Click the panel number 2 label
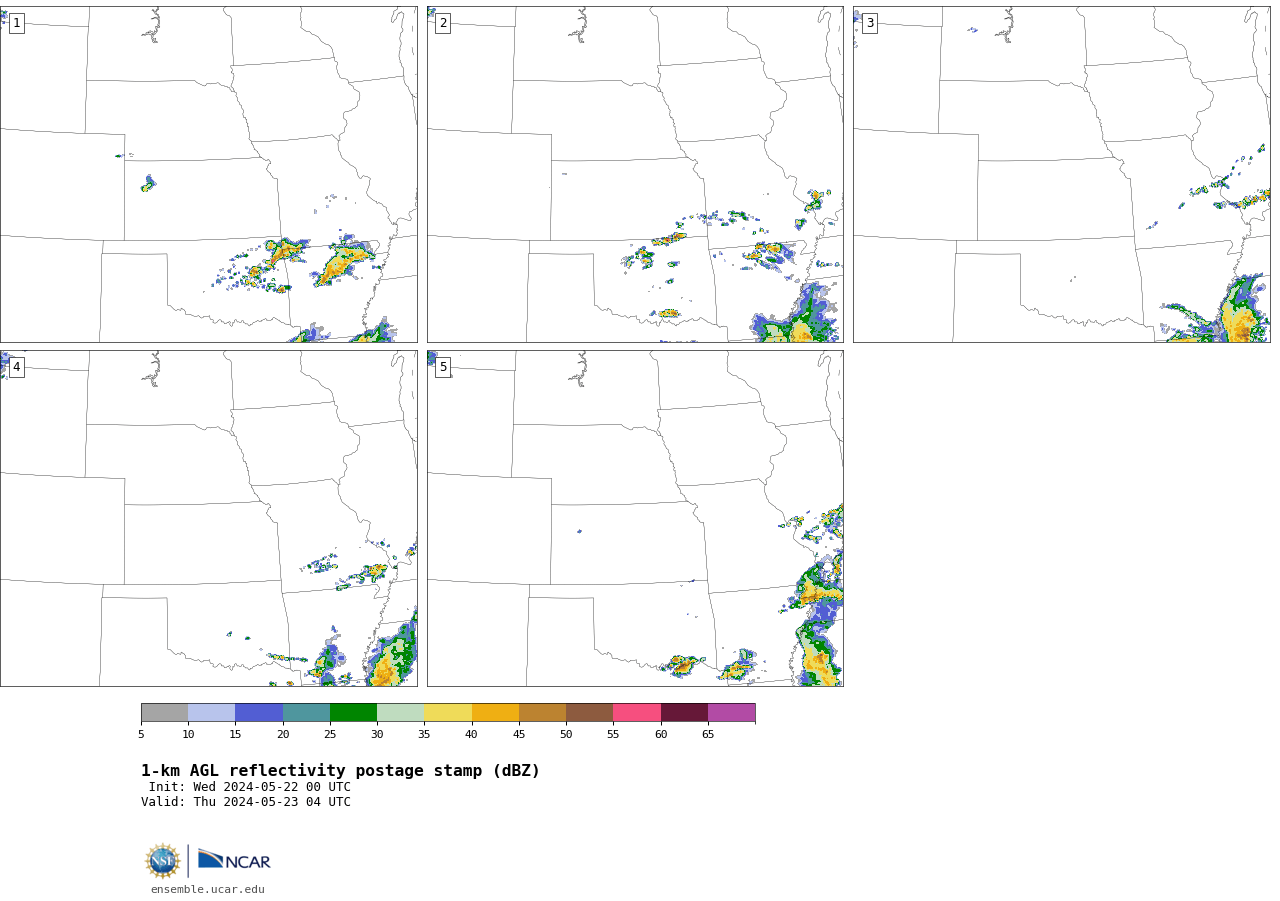 tap(443, 23)
